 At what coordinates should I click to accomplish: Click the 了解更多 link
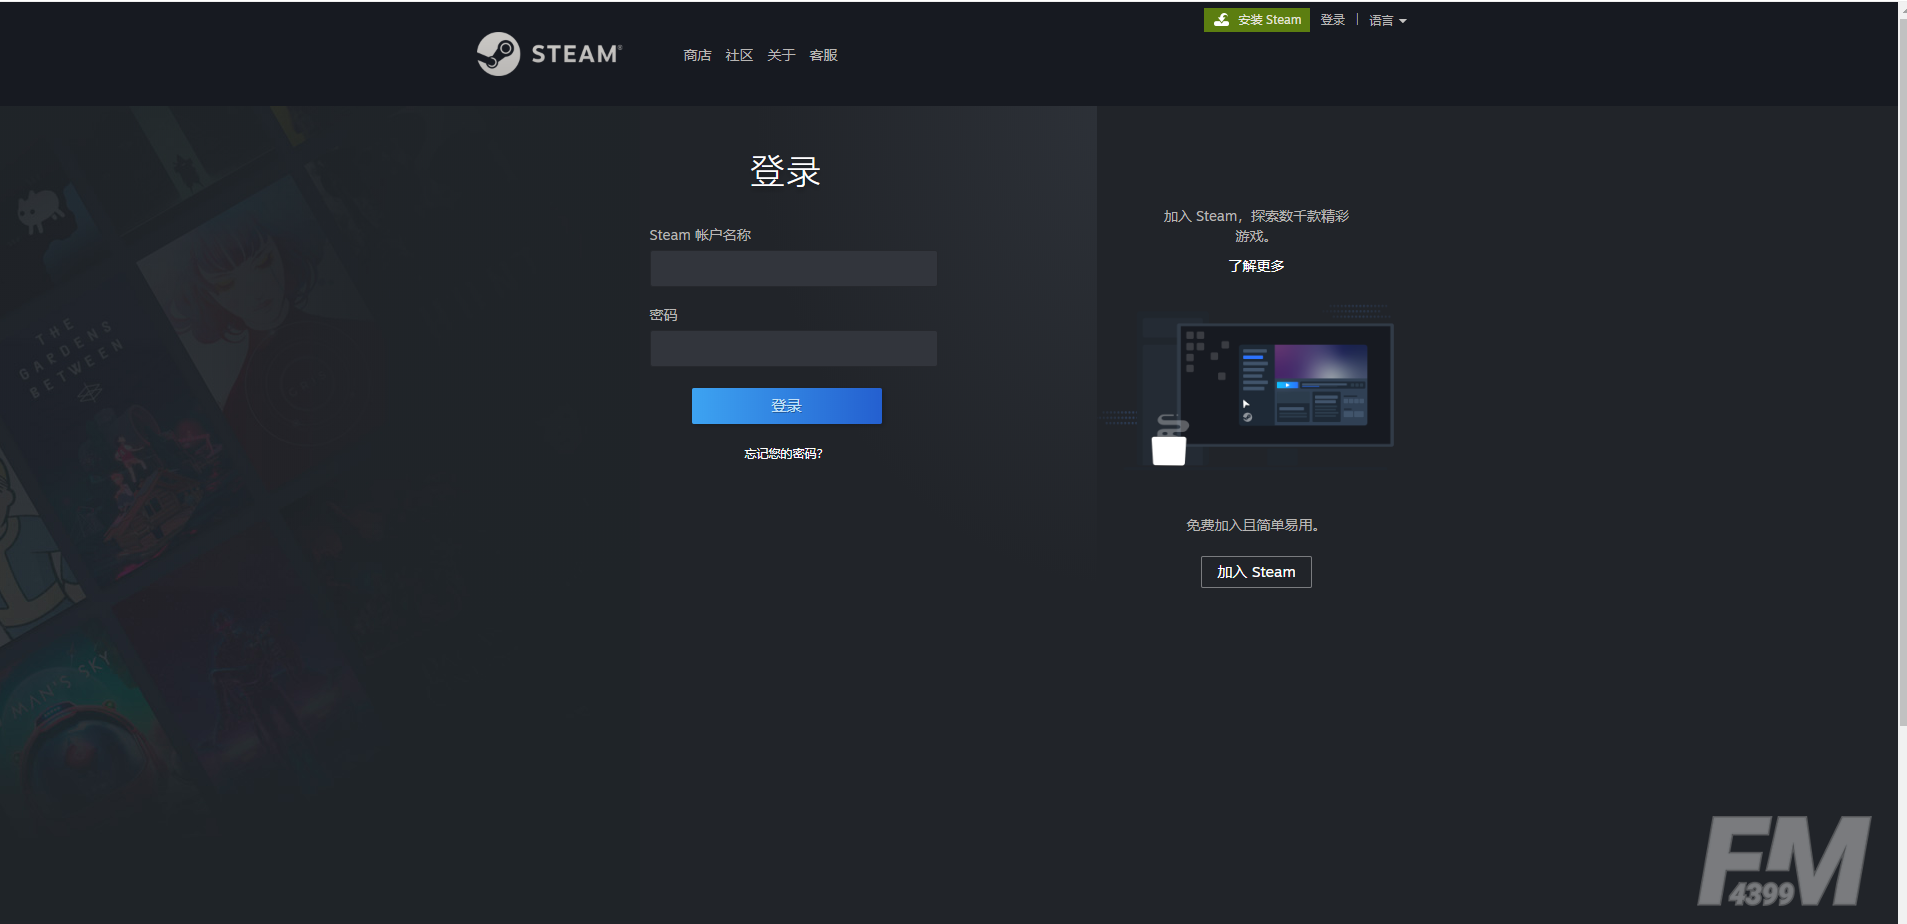coord(1256,266)
